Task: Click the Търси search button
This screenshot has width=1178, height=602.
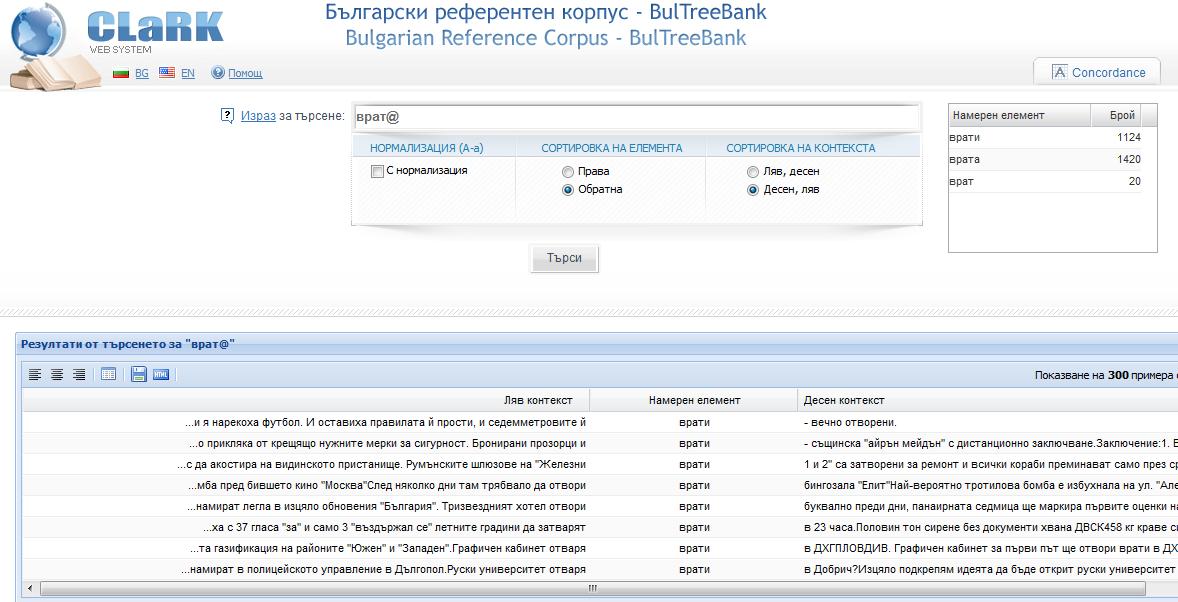Action: pos(564,258)
